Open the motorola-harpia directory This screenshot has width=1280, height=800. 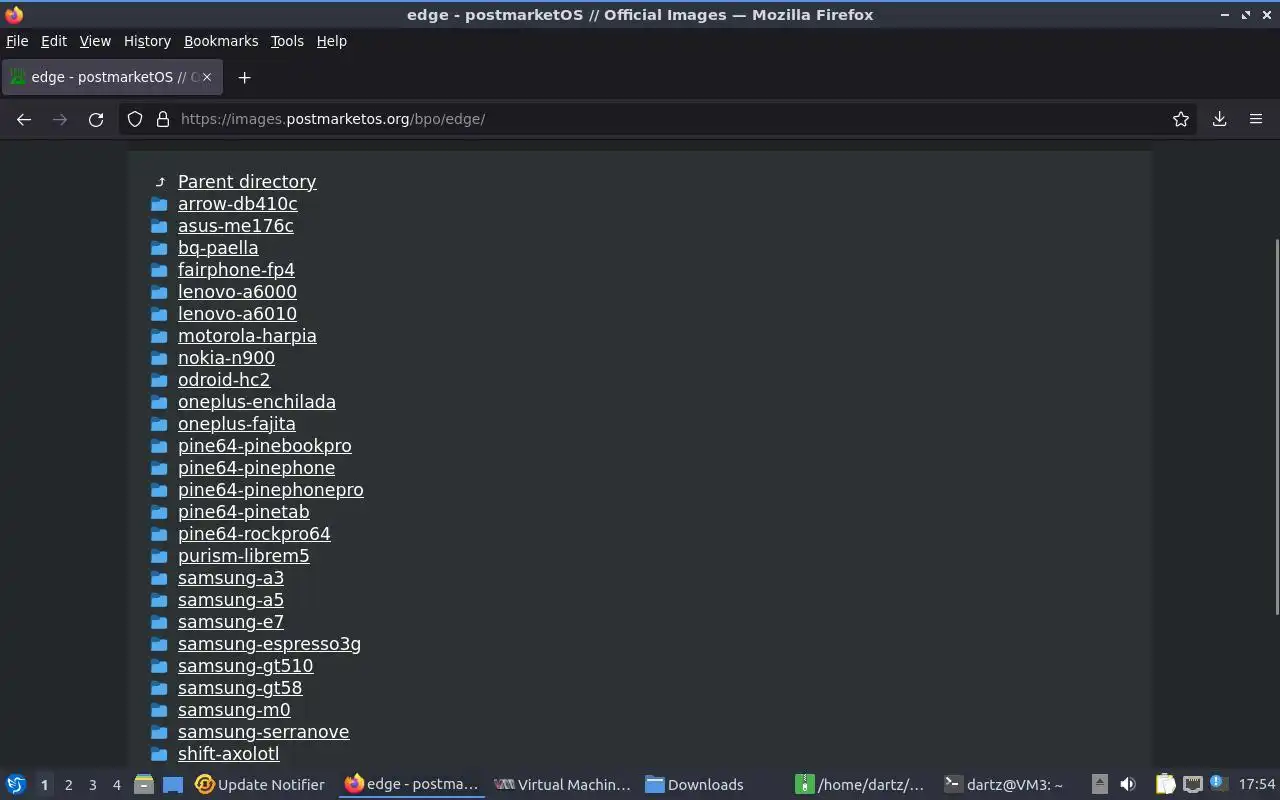click(247, 336)
